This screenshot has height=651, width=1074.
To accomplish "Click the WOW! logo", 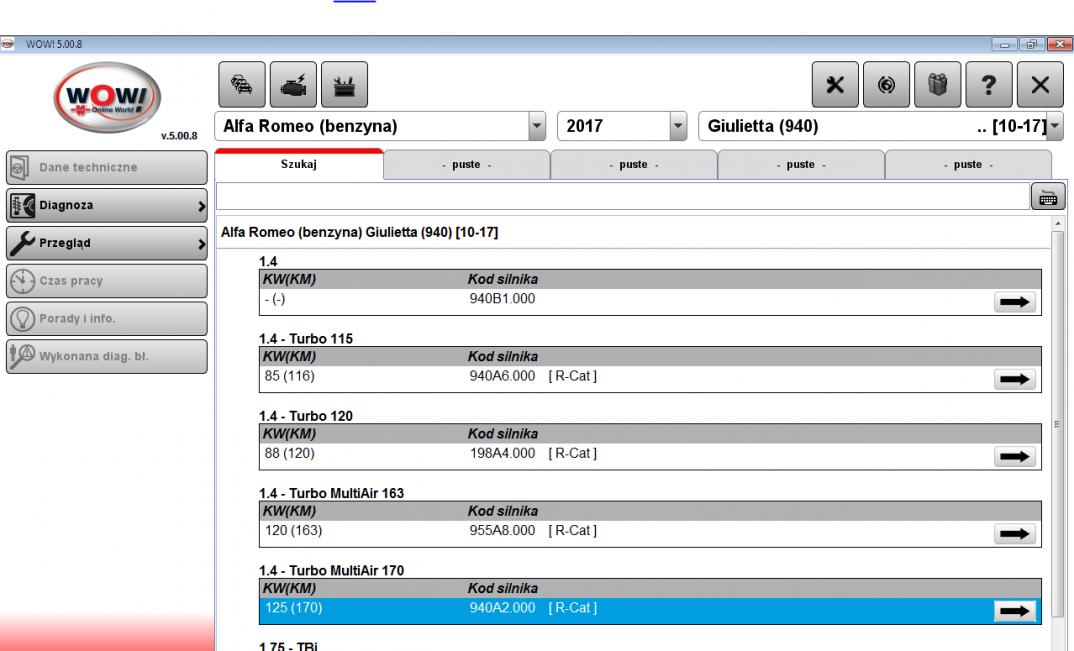I will click(107, 97).
